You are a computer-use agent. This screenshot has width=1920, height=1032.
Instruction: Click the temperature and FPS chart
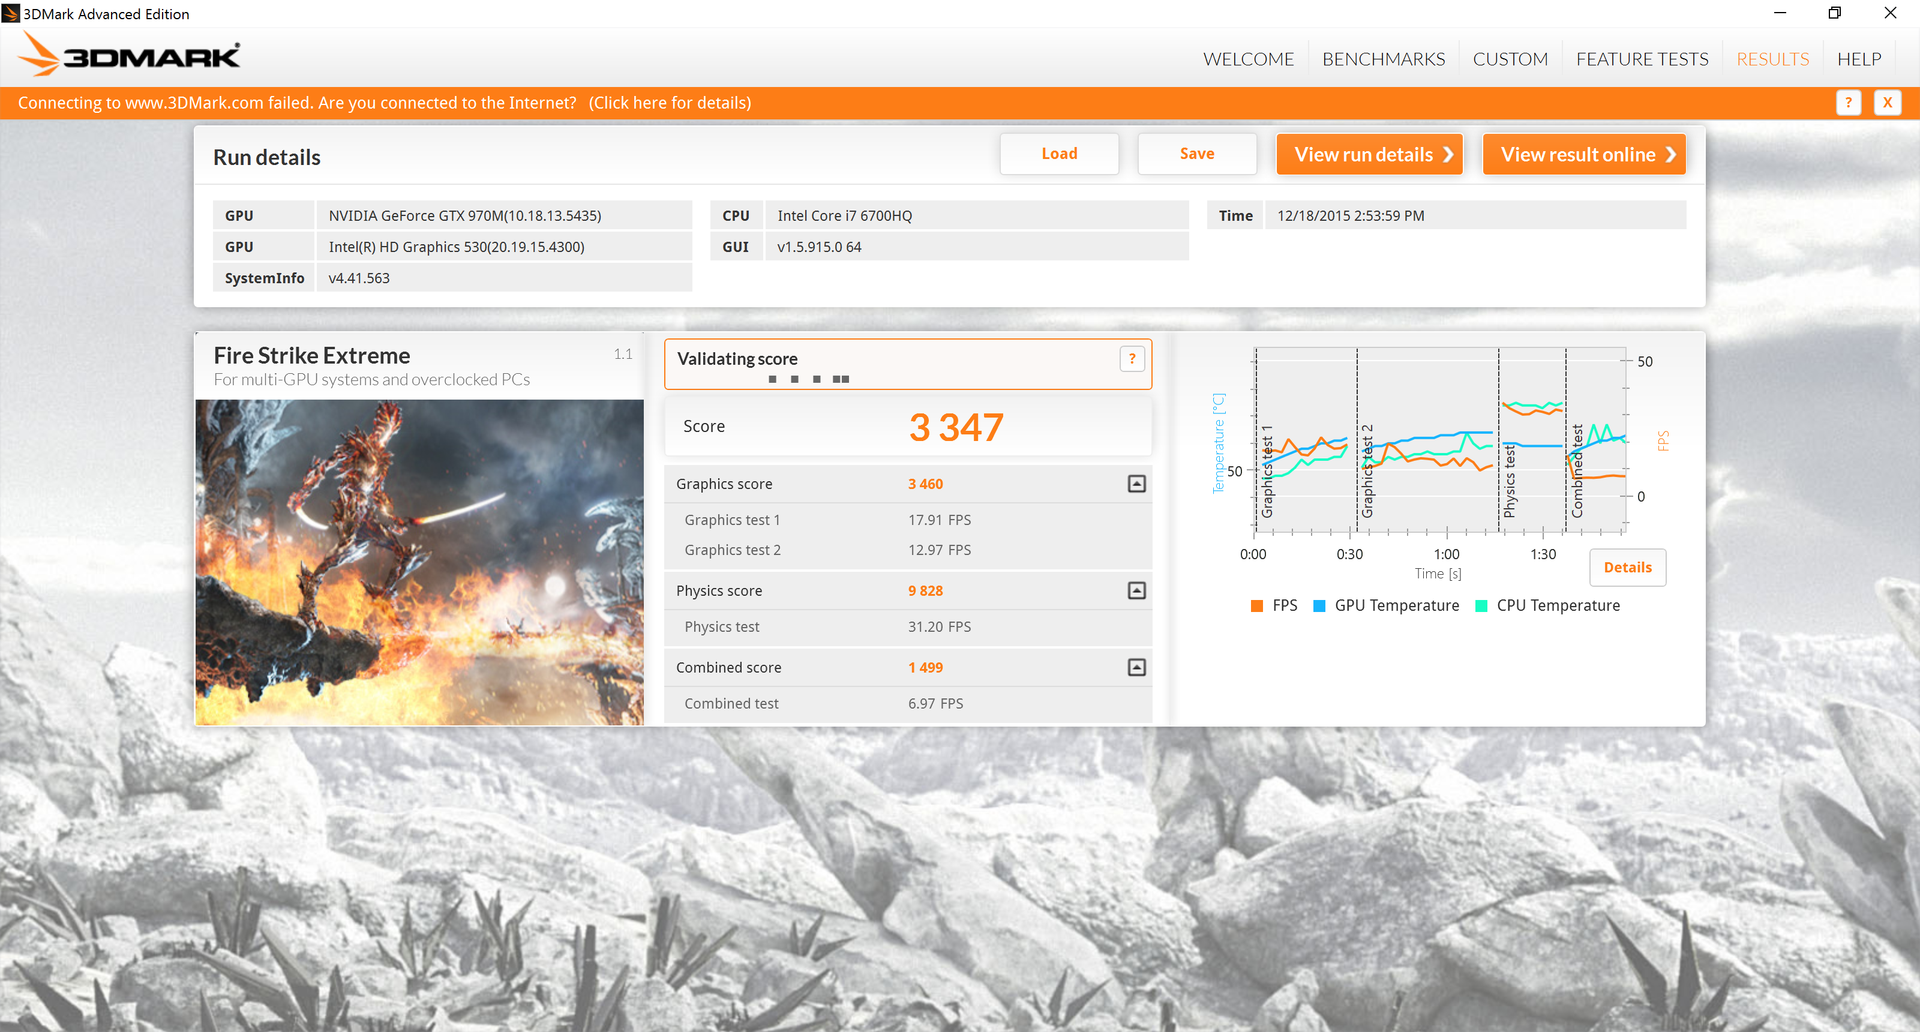coord(1440,440)
